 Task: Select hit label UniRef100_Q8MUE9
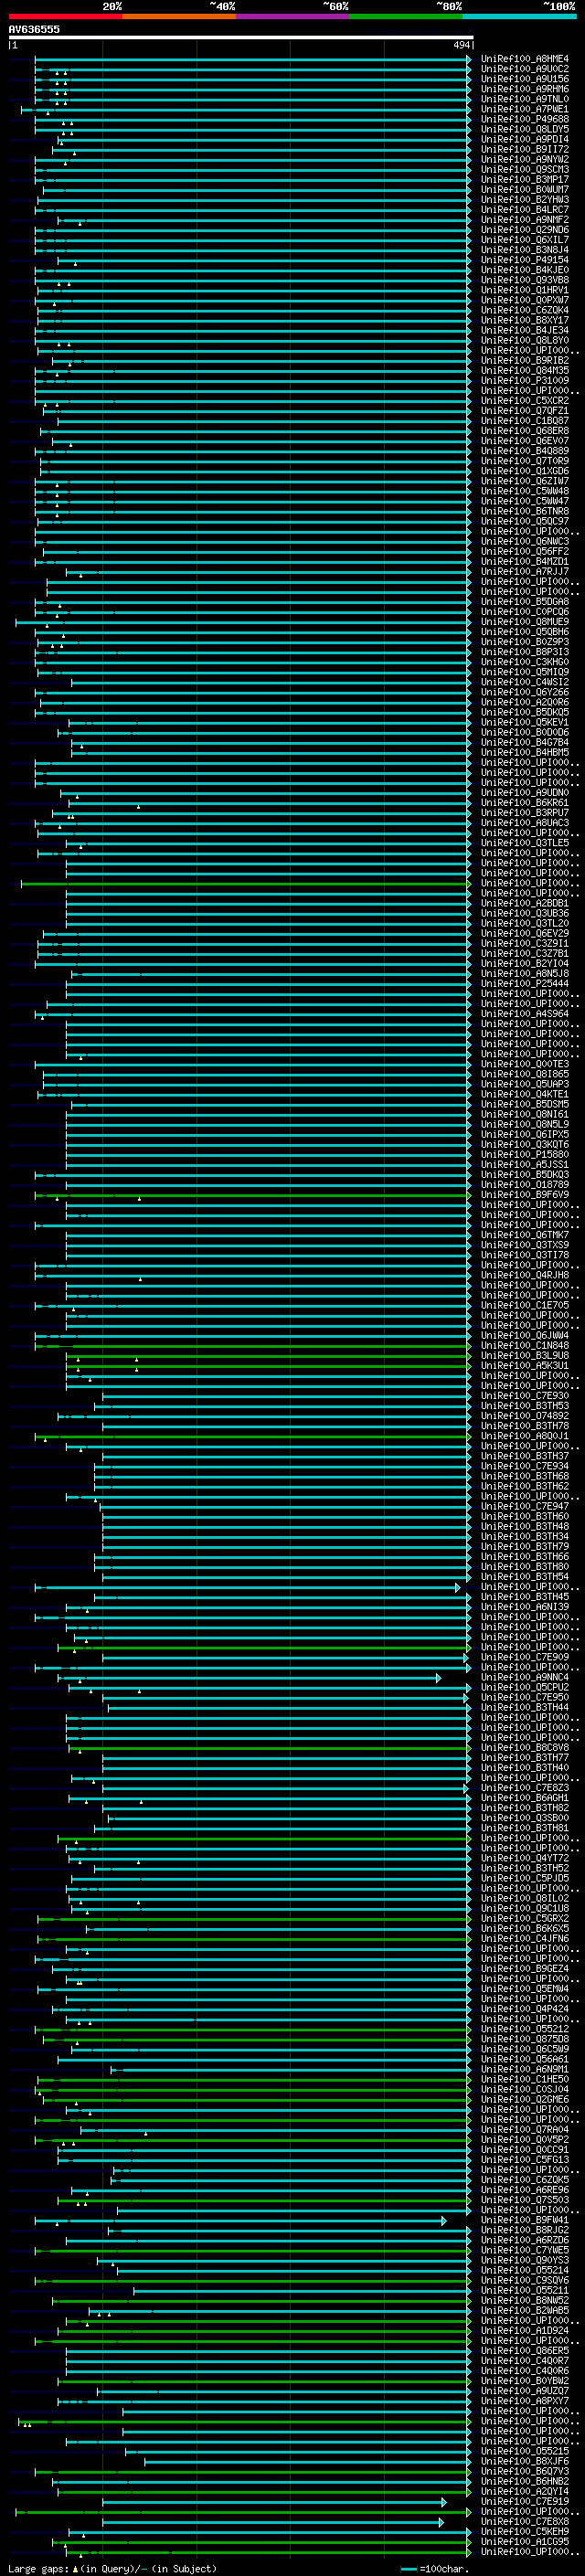click(525, 621)
